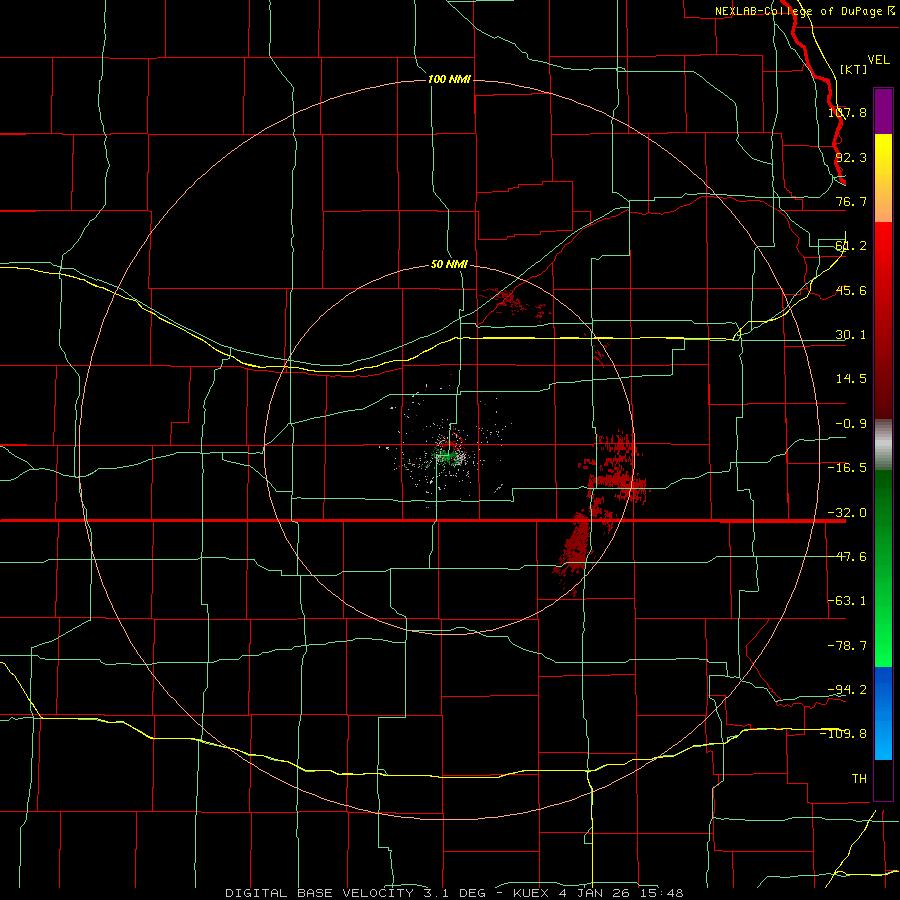900x900 pixels.
Task: Click the 76.7 legend value
Action: tap(851, 201)
